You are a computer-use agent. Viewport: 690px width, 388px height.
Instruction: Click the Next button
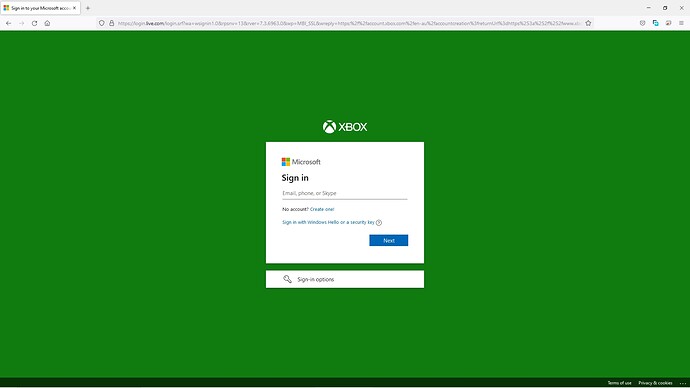389,240
